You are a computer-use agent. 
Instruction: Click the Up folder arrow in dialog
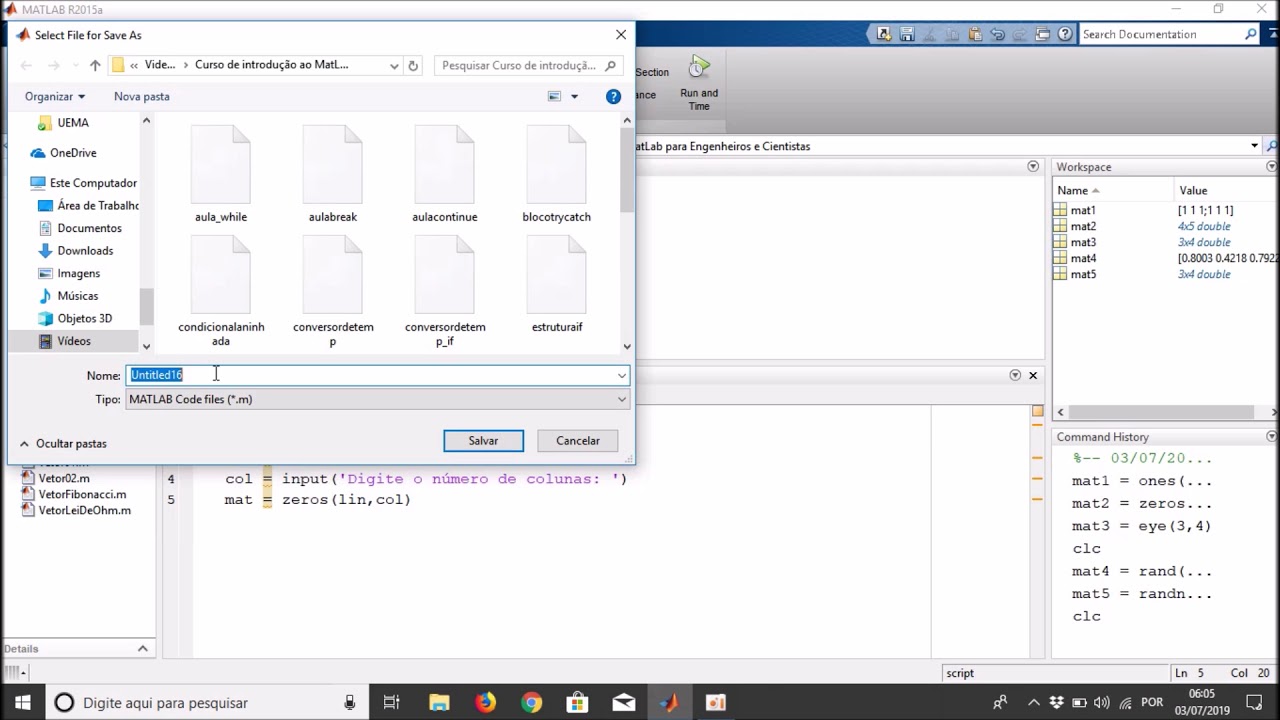95,65
